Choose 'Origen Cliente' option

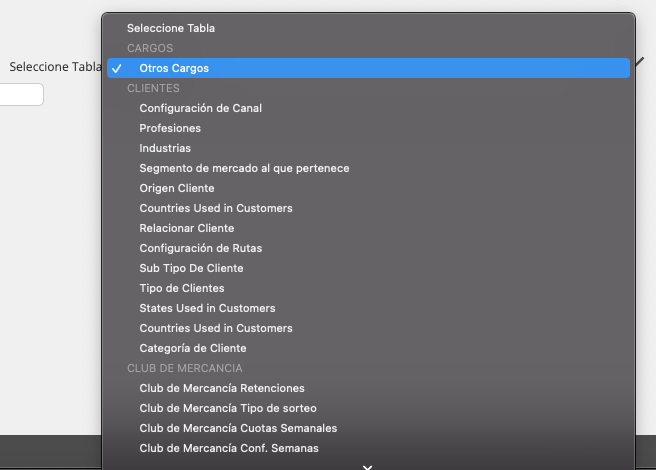(368, 188)
